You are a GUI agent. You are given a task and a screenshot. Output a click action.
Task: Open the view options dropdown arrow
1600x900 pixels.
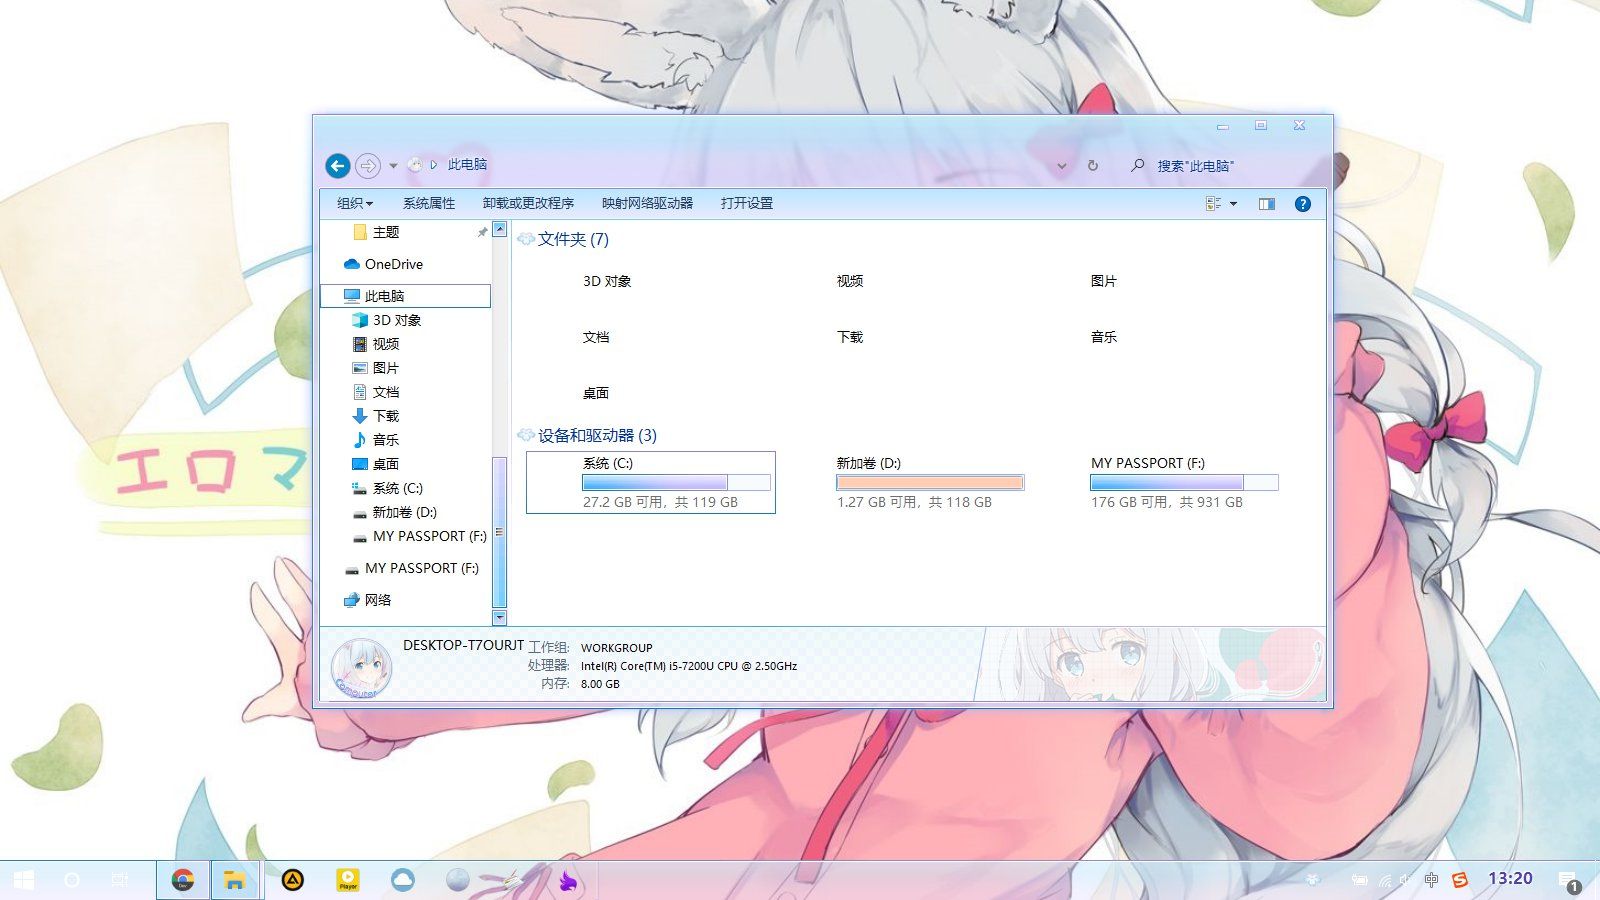[x=1233, y=204]
